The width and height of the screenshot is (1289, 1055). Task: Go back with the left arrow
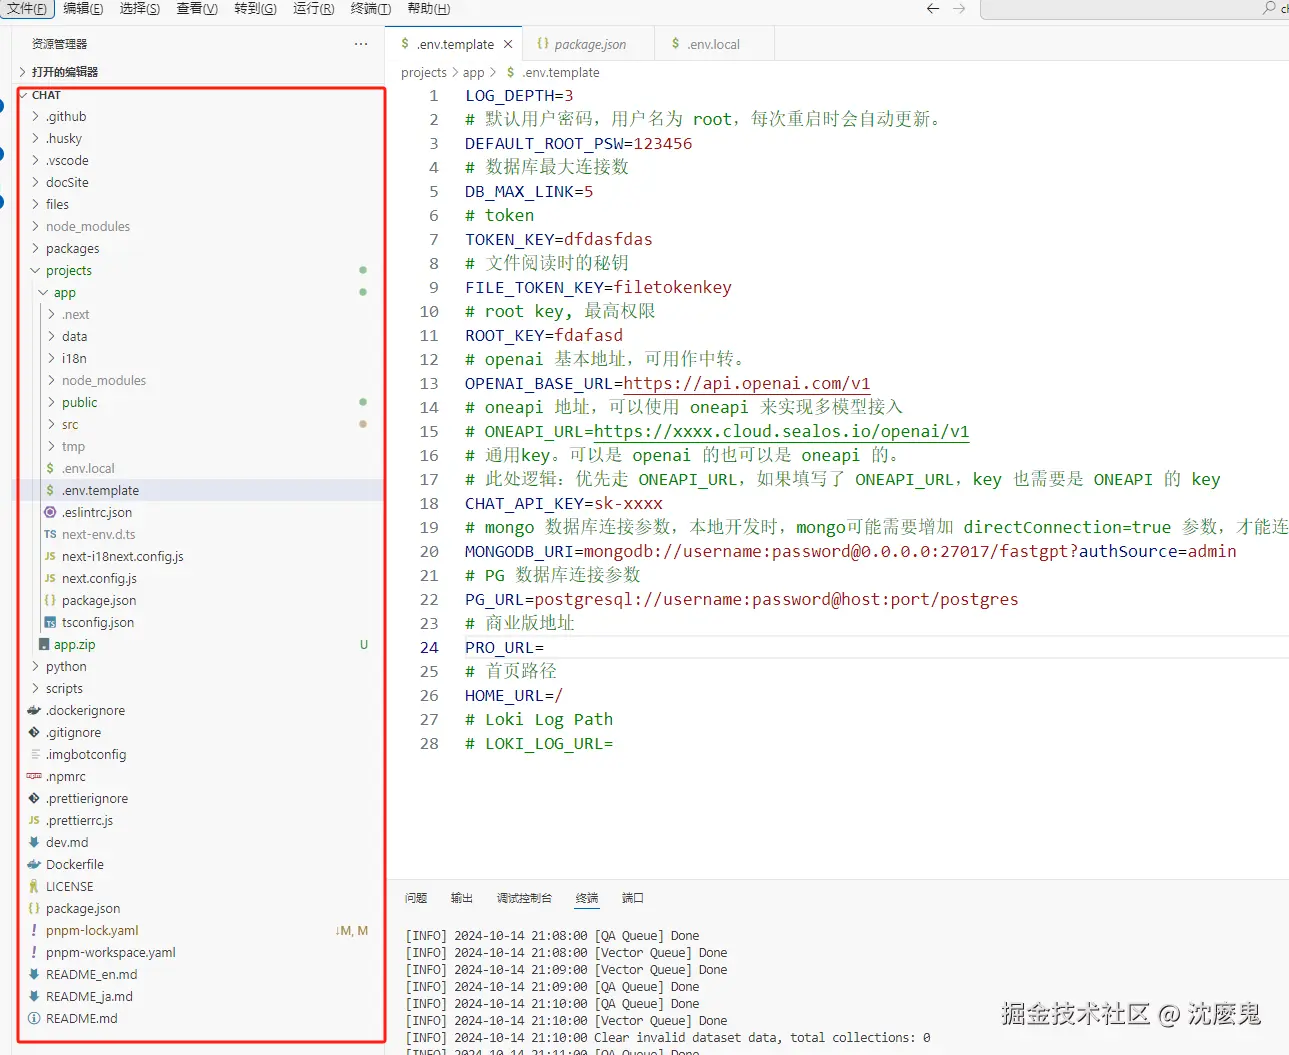[933, 8]
